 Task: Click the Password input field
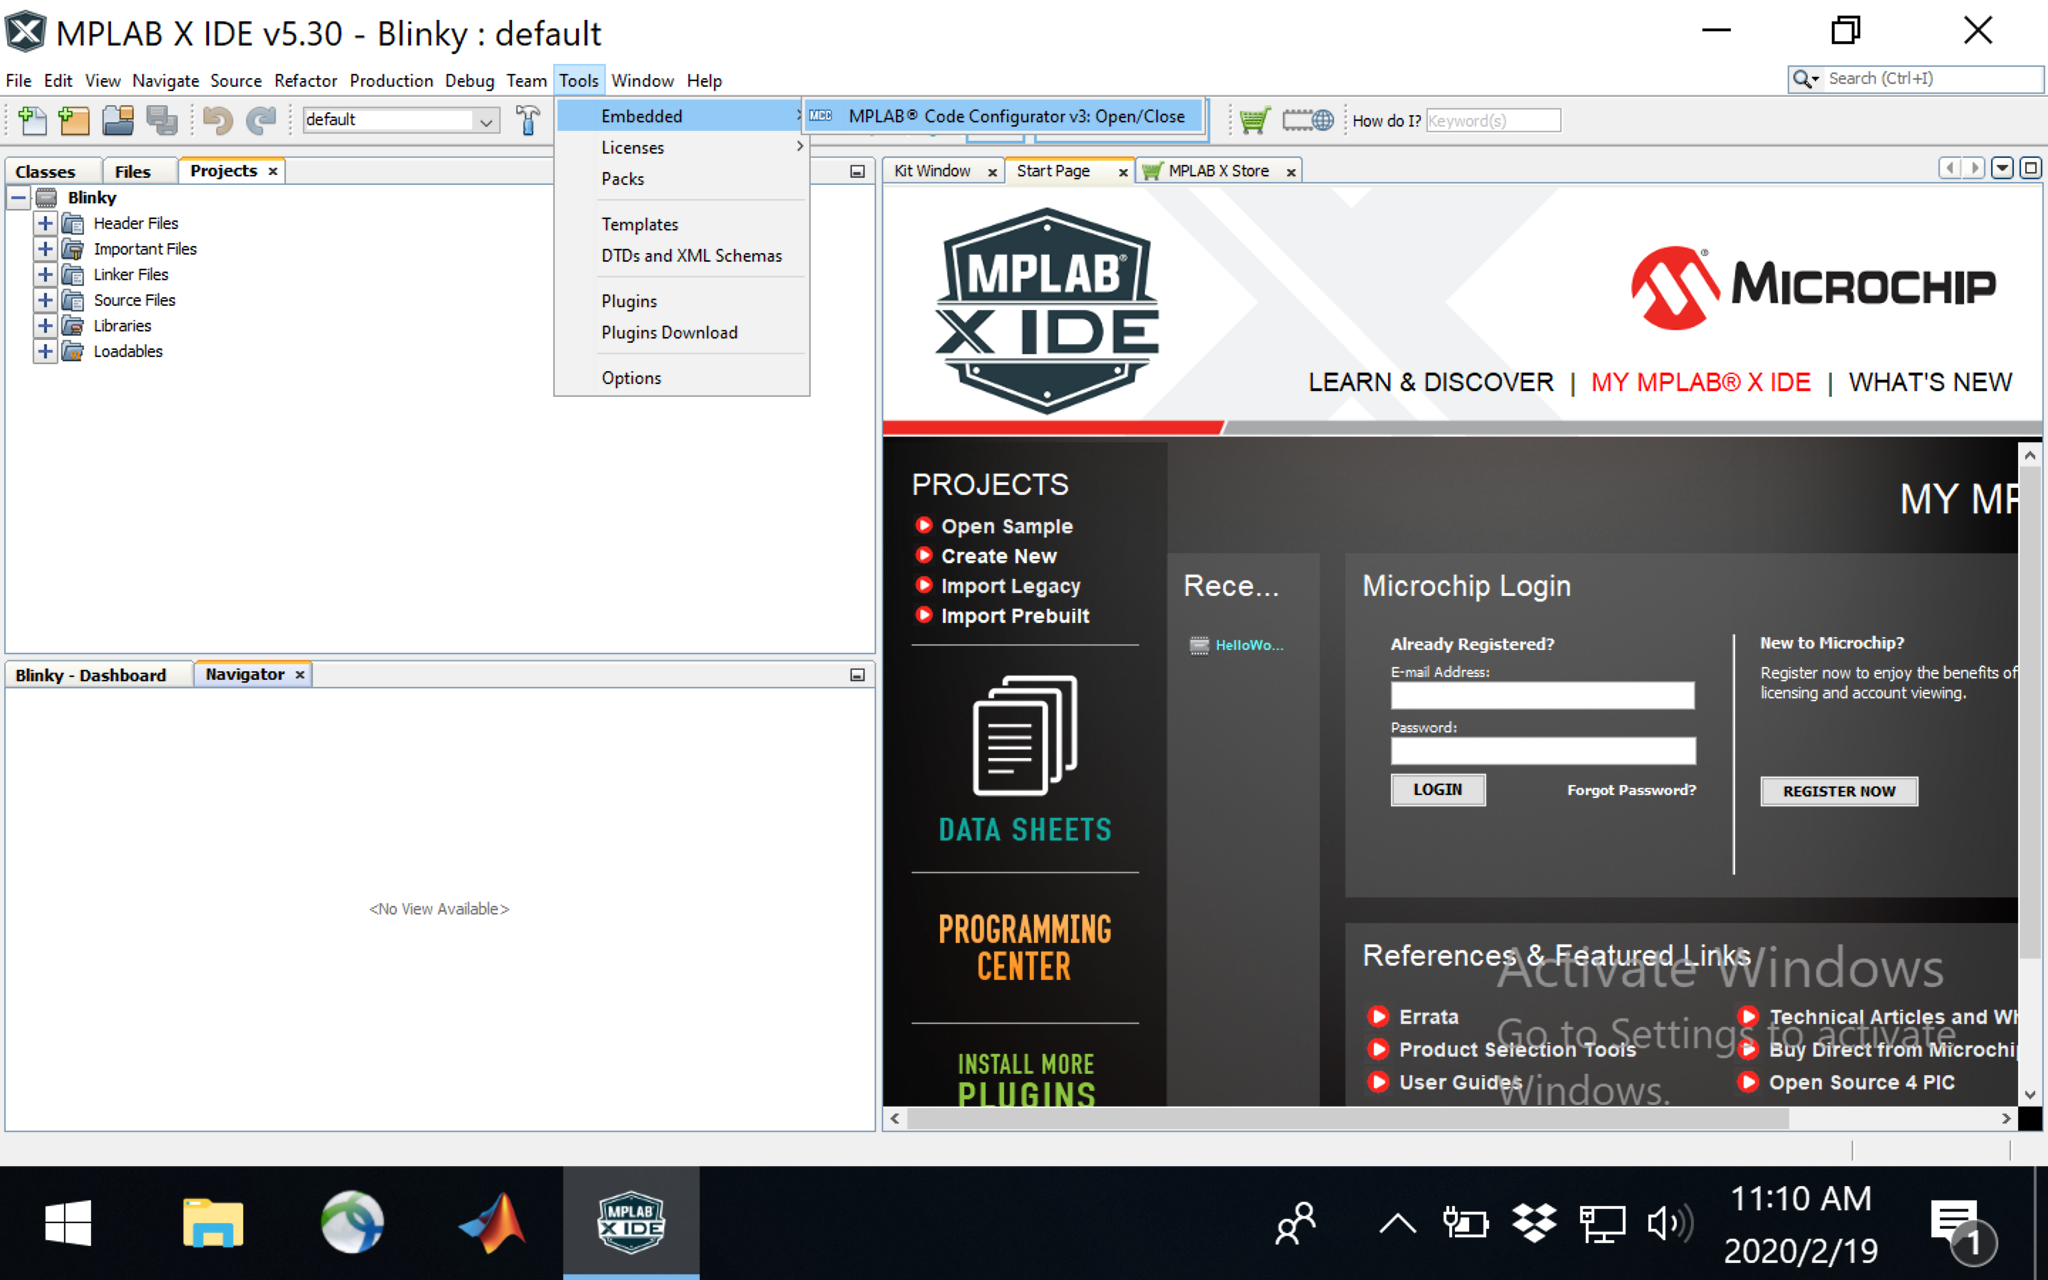click(1542, 751)
